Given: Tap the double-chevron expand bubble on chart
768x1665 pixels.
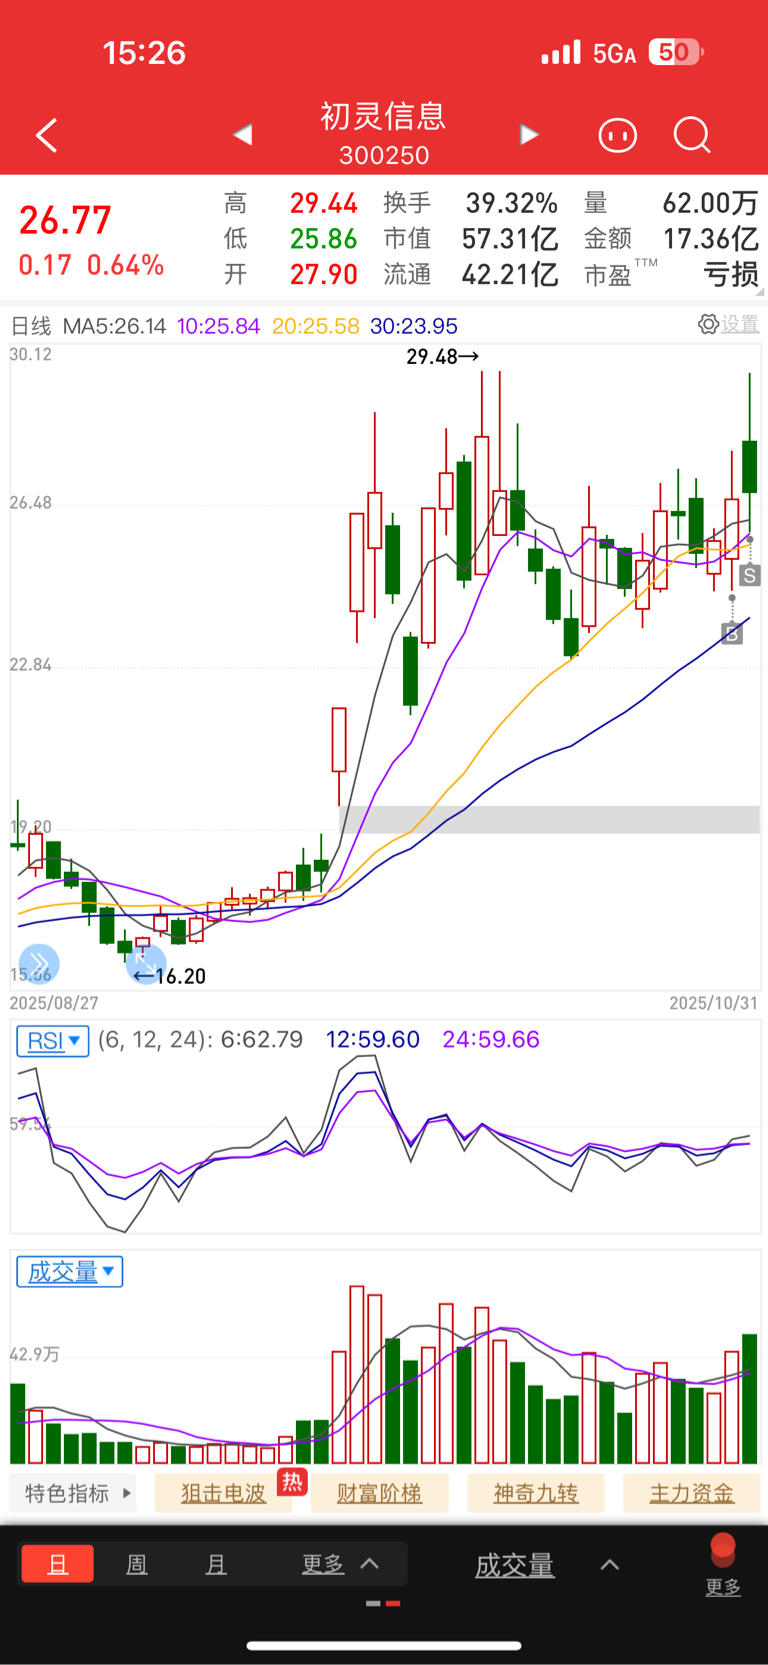Looking at the screenshot, I should 39,964.
